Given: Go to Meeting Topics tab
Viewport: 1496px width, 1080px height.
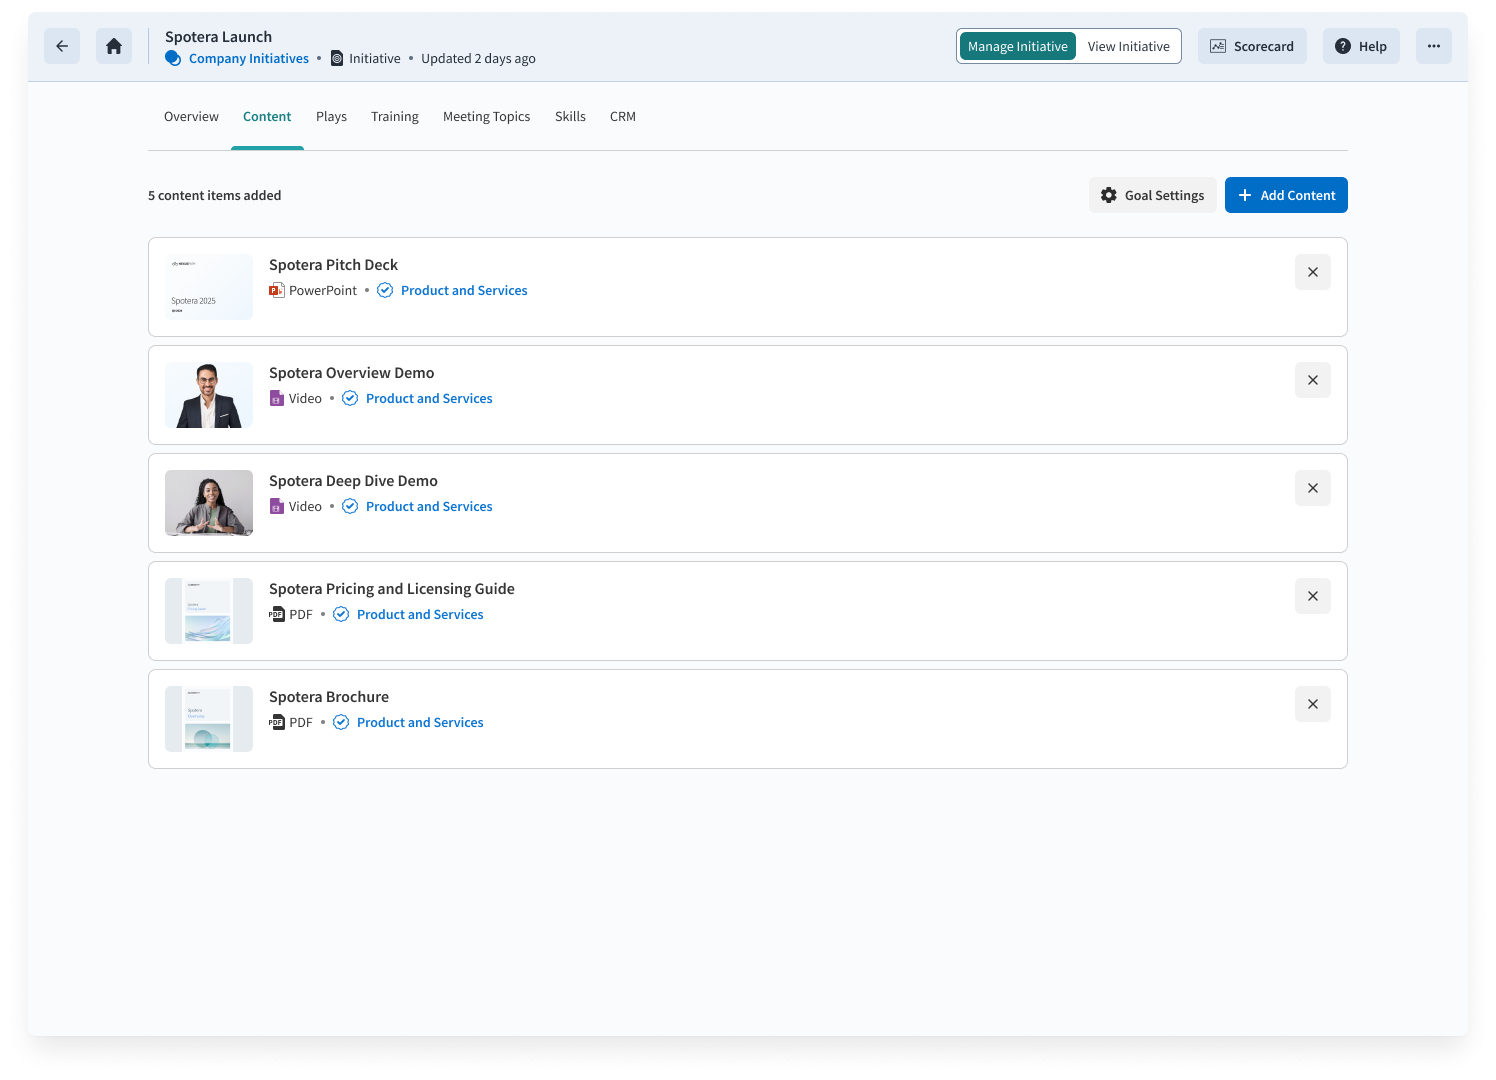Looking at the screenshot, I should pos(486,117).
